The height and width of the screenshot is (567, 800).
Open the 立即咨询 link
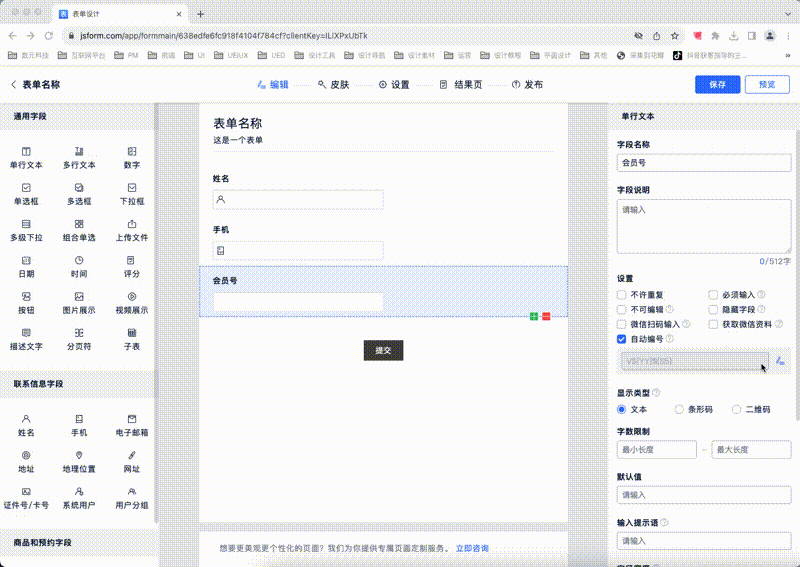(x=472, y=548)
